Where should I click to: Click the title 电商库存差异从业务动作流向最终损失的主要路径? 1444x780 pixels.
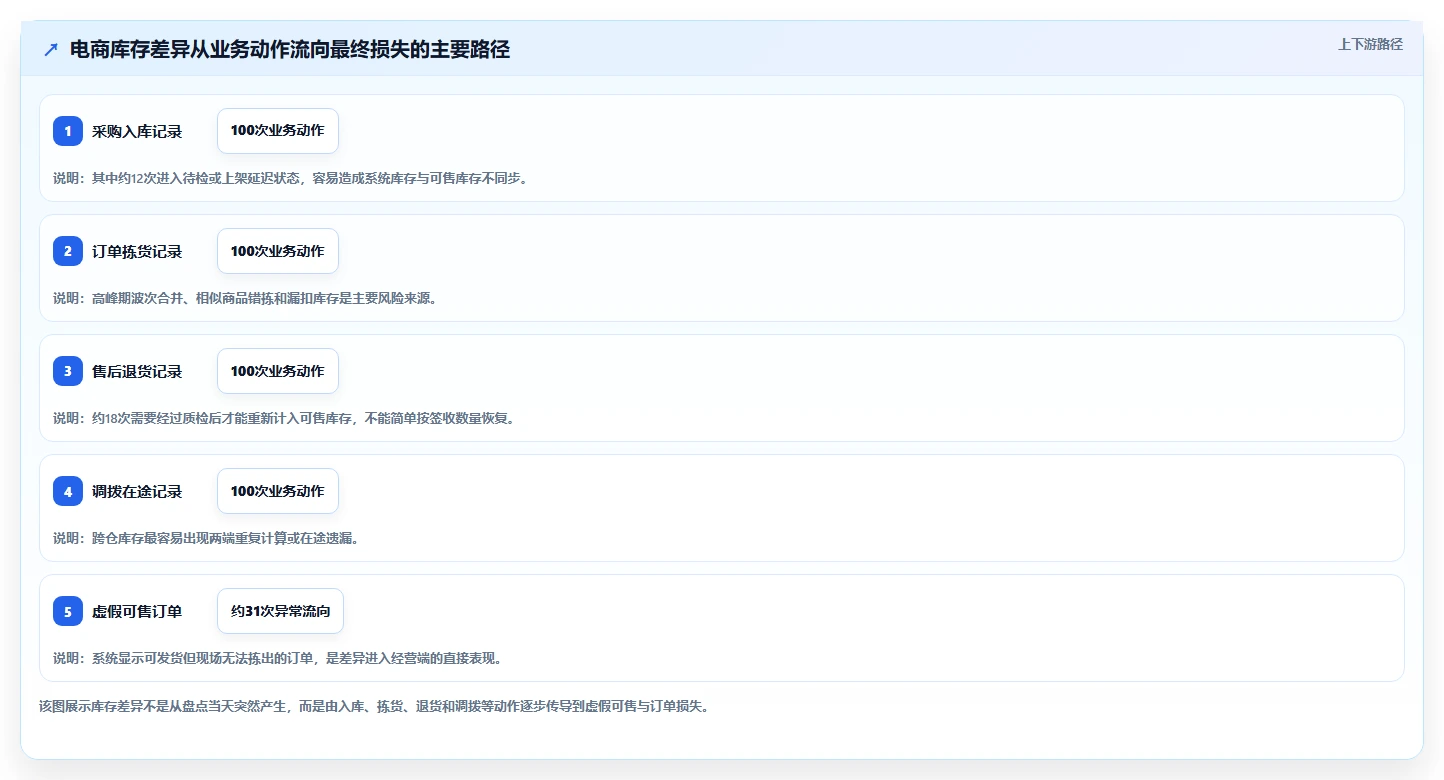click(x=290, y=50)
